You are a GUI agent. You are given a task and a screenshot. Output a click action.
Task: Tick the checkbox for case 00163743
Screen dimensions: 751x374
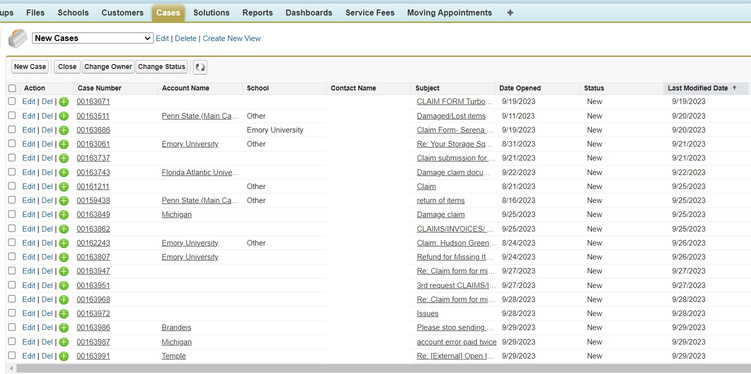click(x=12, y=172)
